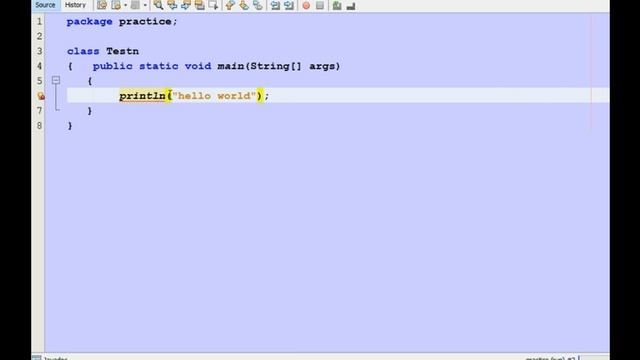Image resolution: width=640 pixels, height=360 pixels.
Task: Click the Uncomment lines icon
Action: [x=351, y=6]
